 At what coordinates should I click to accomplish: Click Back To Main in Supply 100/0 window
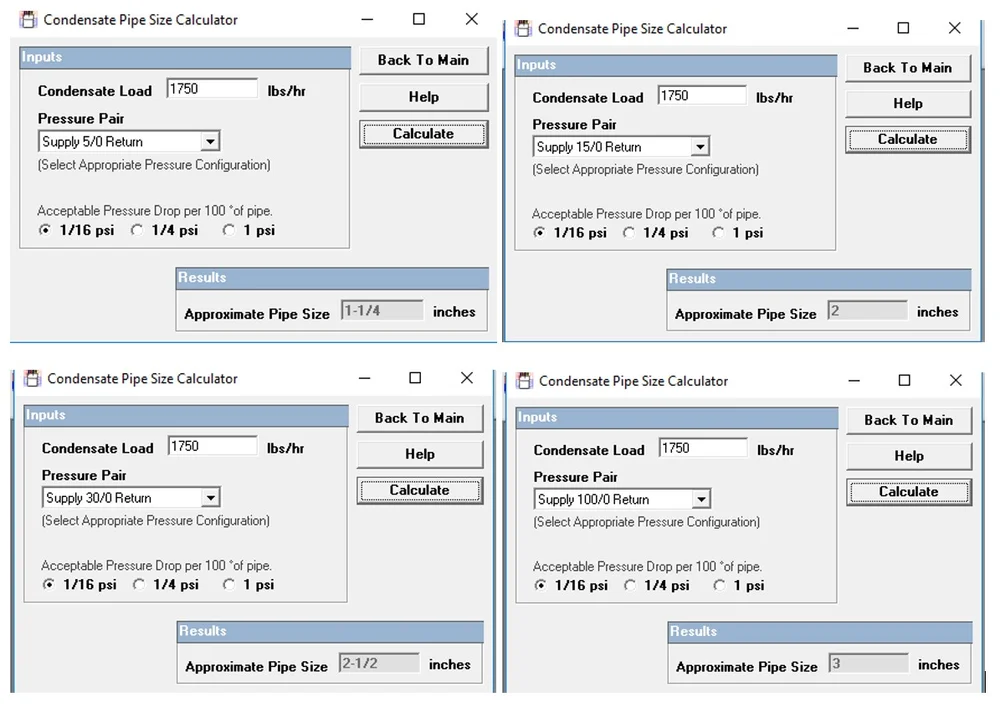908,421
